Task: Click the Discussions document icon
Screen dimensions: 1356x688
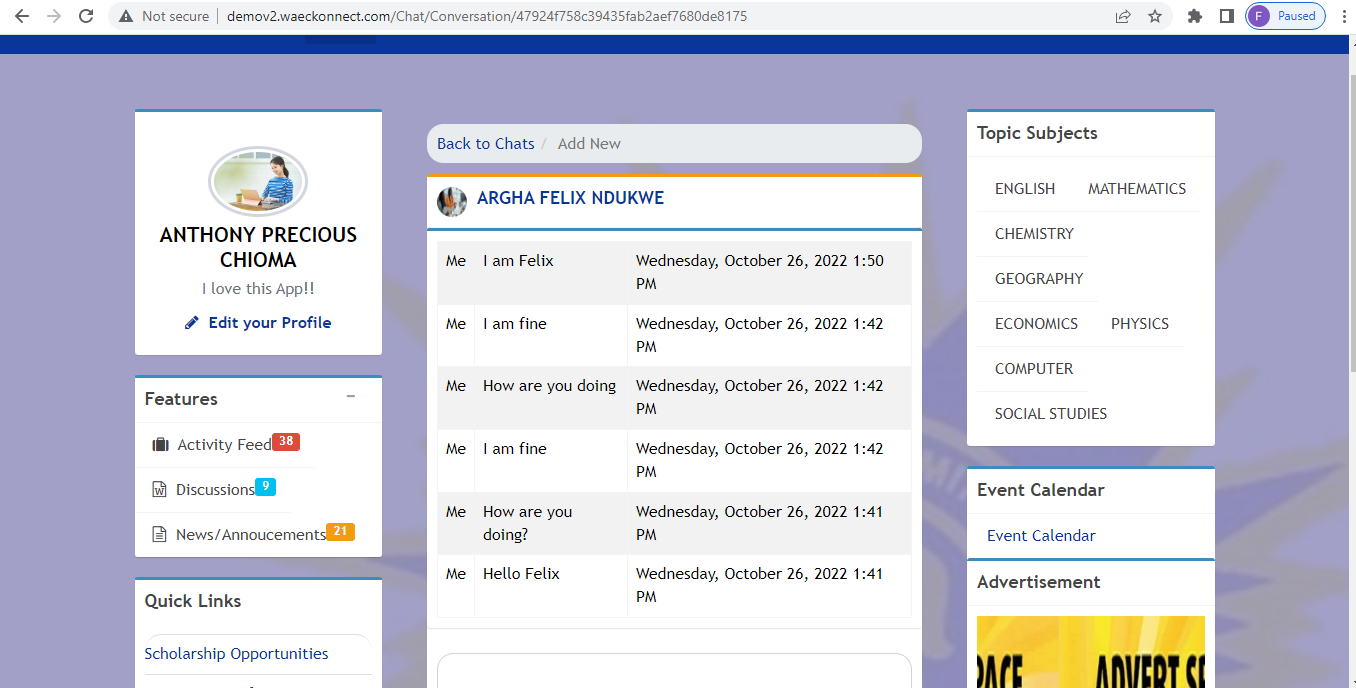Action: [159, 490]
